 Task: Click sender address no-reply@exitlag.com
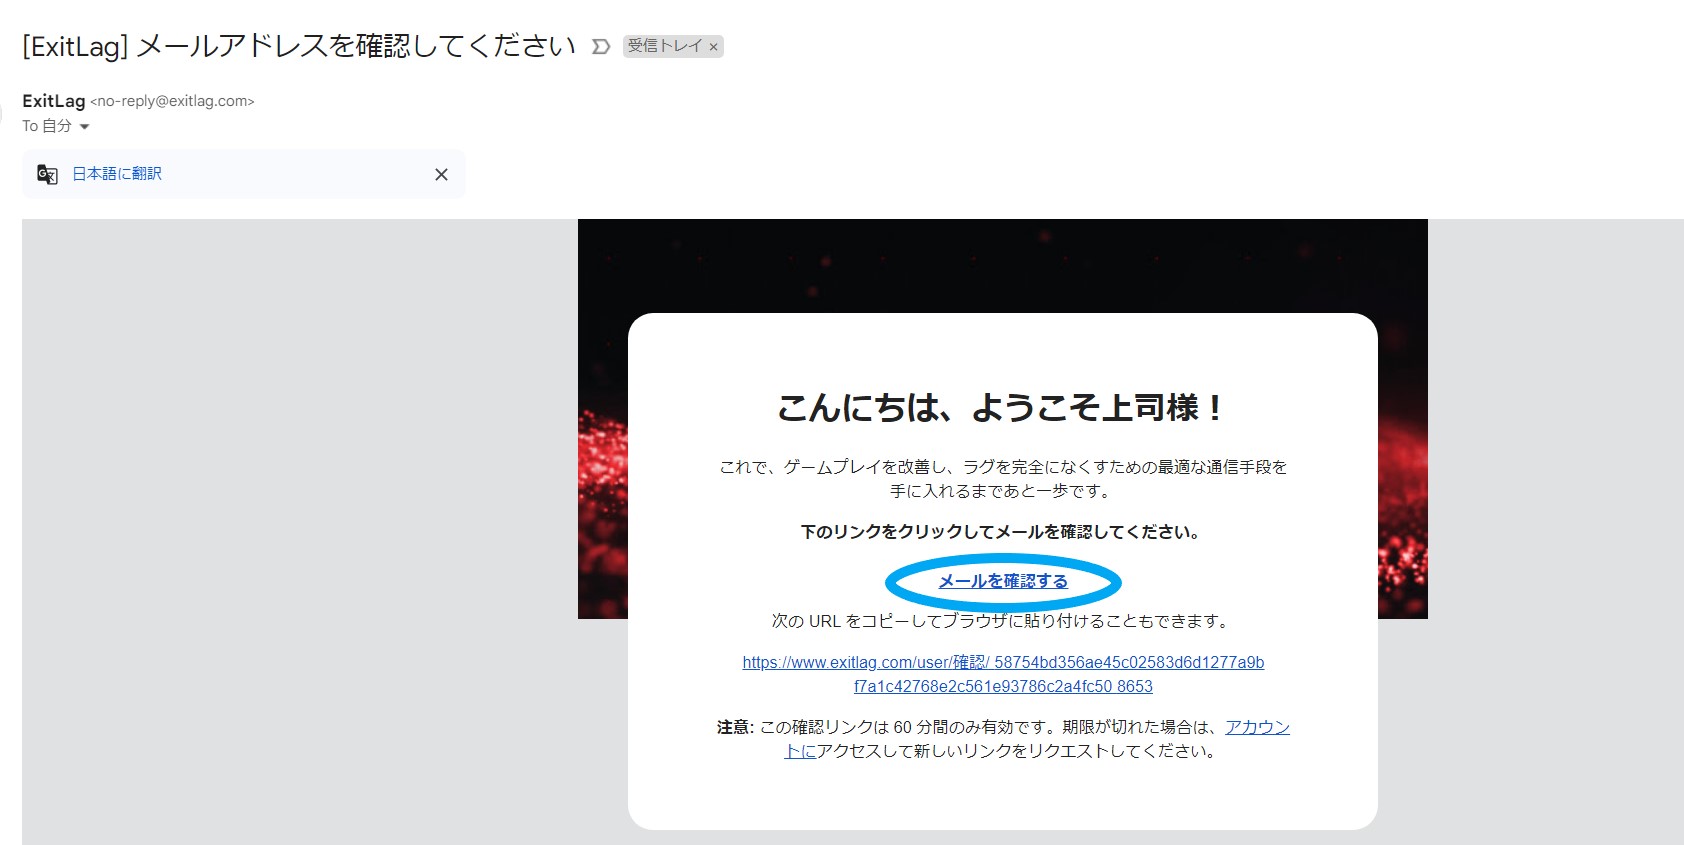[x=172, y=101]
